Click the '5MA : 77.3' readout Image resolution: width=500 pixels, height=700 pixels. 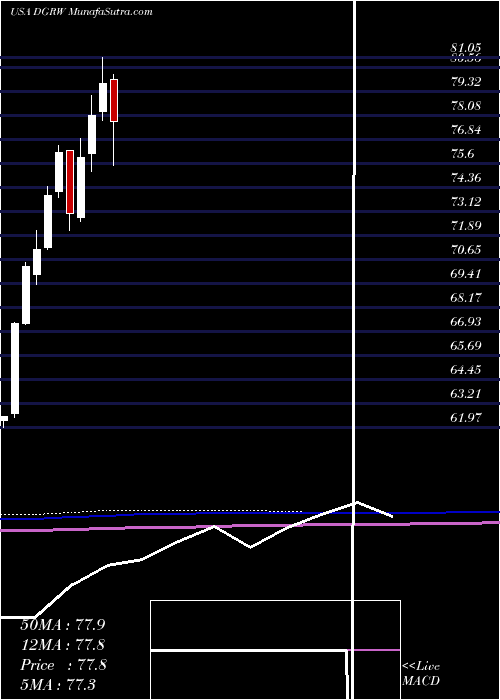58,685
